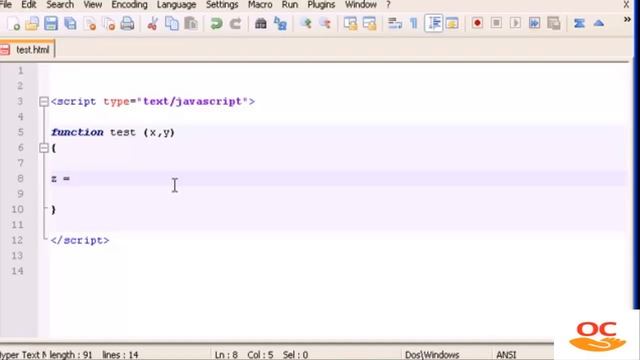Run the macro multiple times icon
This screenshot has height=360, width=640.
tap(534, 23)
